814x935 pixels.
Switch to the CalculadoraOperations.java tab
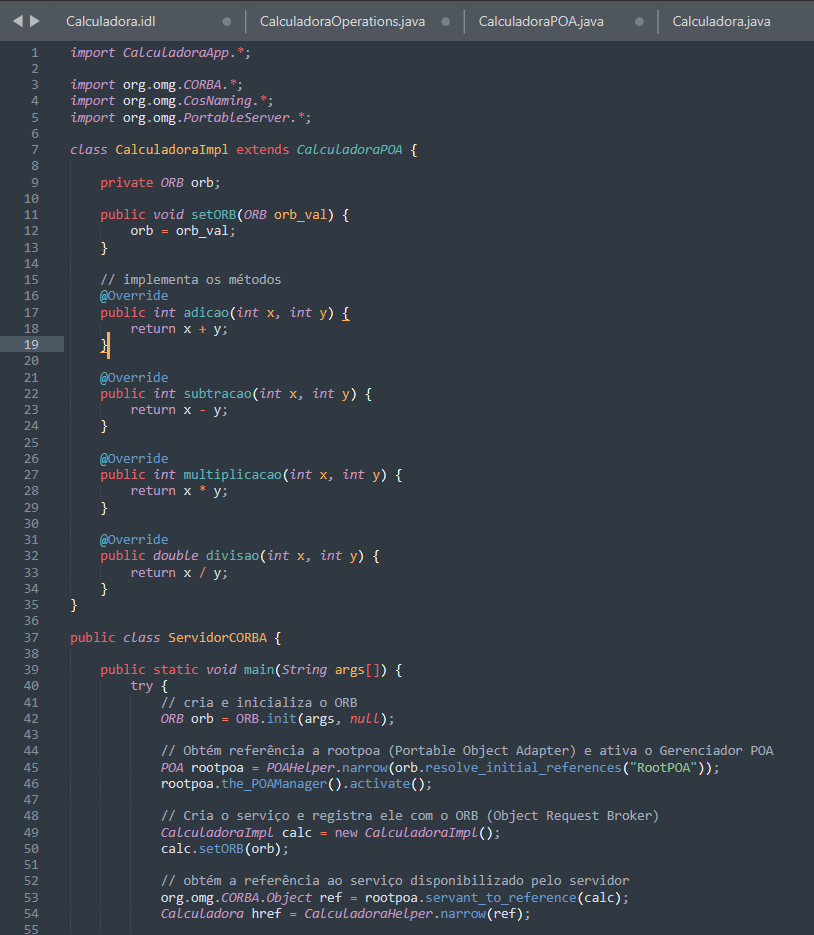(342, 21)
